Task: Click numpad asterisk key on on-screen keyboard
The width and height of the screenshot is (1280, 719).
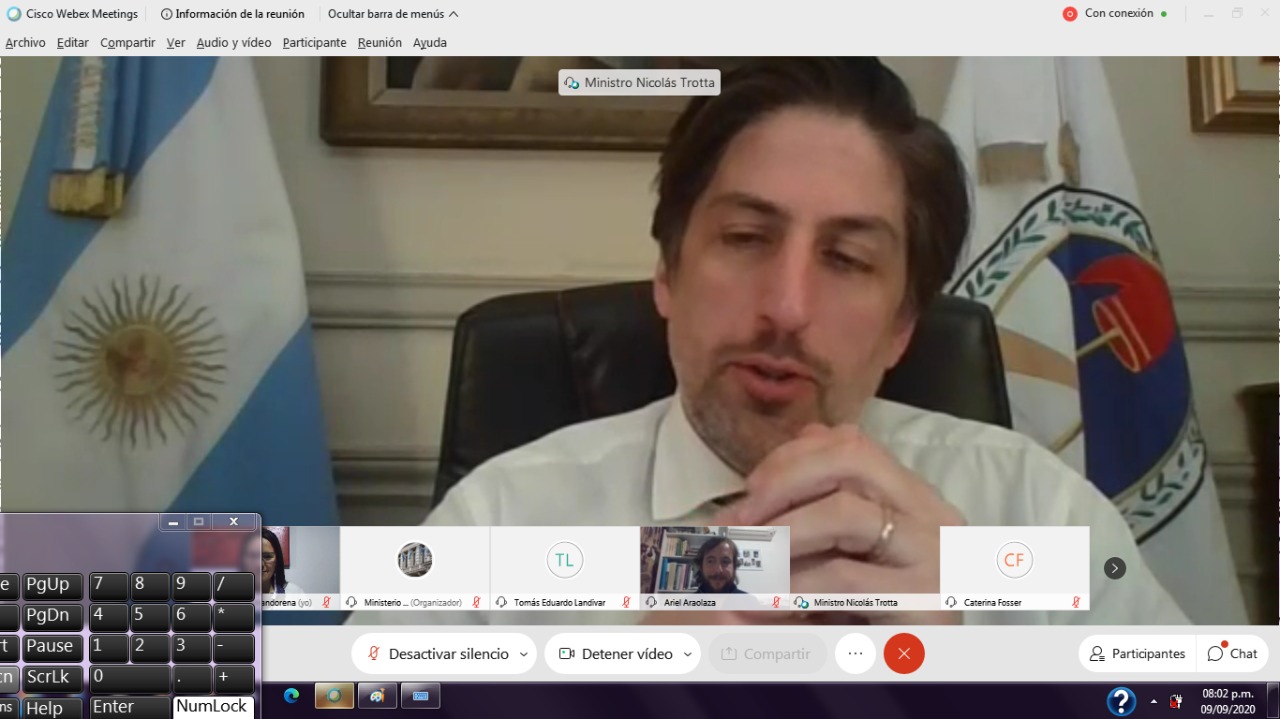Action: [x=234, y=617]
